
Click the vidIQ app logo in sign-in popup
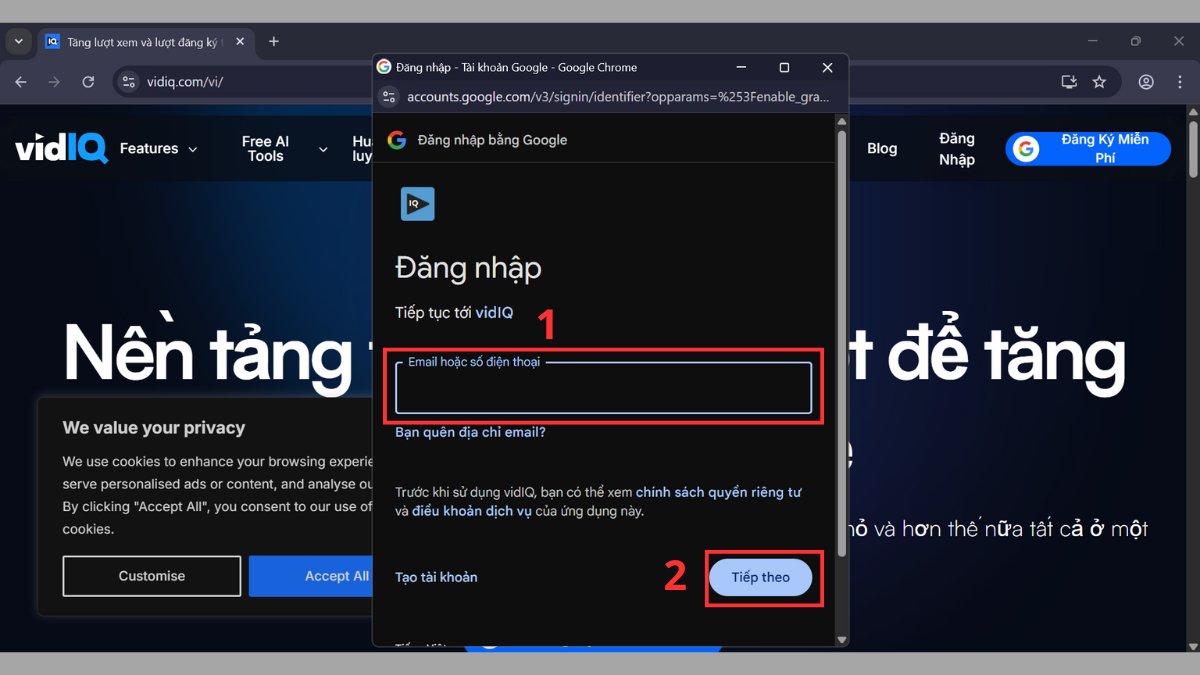[x=418, y=204]
